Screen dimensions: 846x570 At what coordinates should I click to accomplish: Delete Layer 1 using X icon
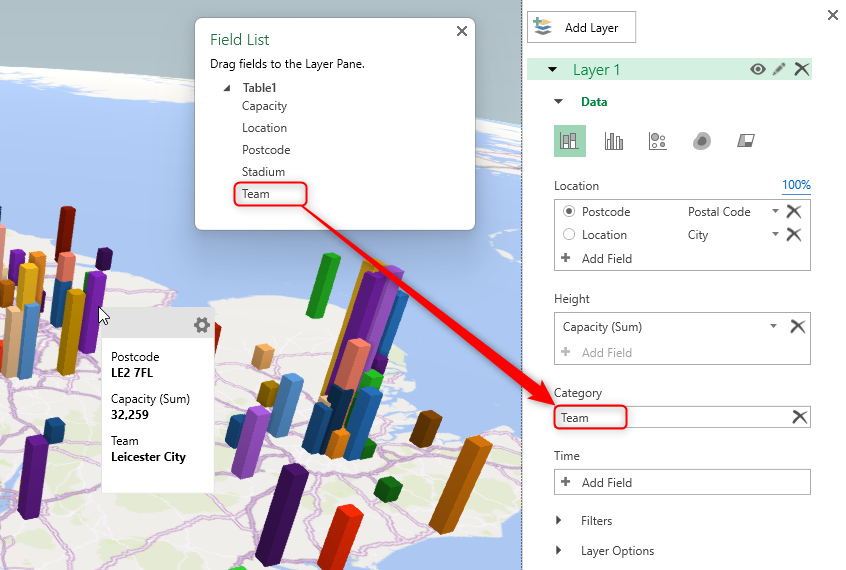pyautogui.click(x=801, y=69)
